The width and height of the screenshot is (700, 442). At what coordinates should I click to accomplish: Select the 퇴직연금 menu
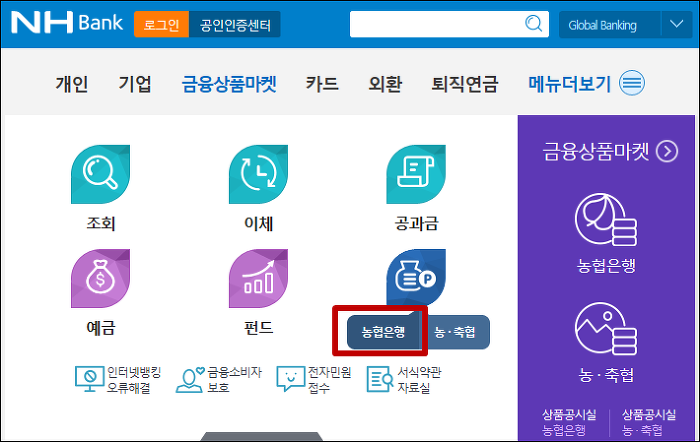[465, 84]
